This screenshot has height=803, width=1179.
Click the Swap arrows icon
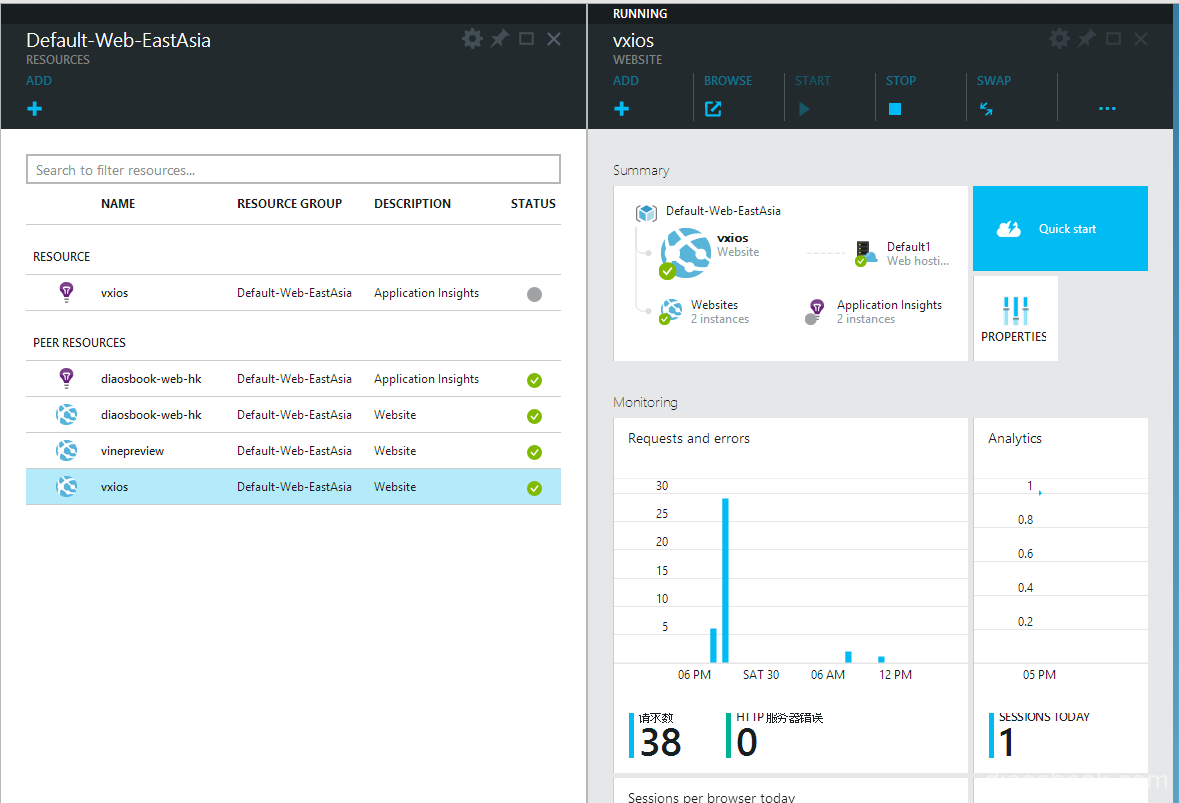986,109
